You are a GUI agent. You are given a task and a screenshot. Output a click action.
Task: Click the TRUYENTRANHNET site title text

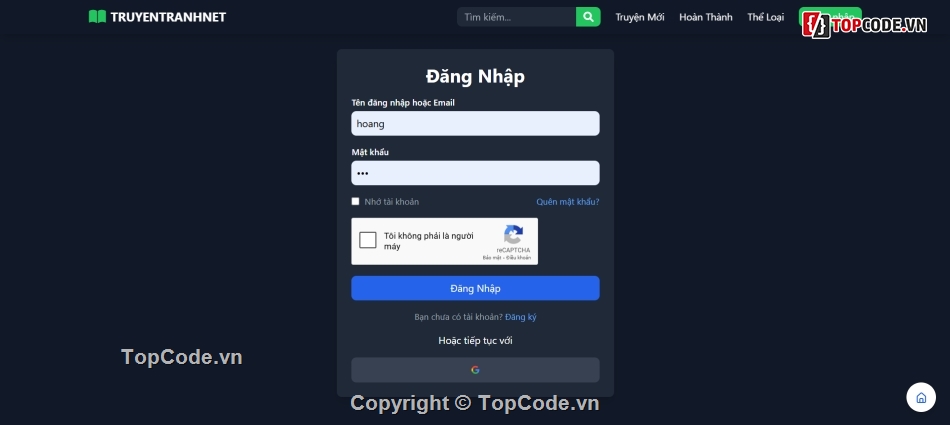click(168, 17)
